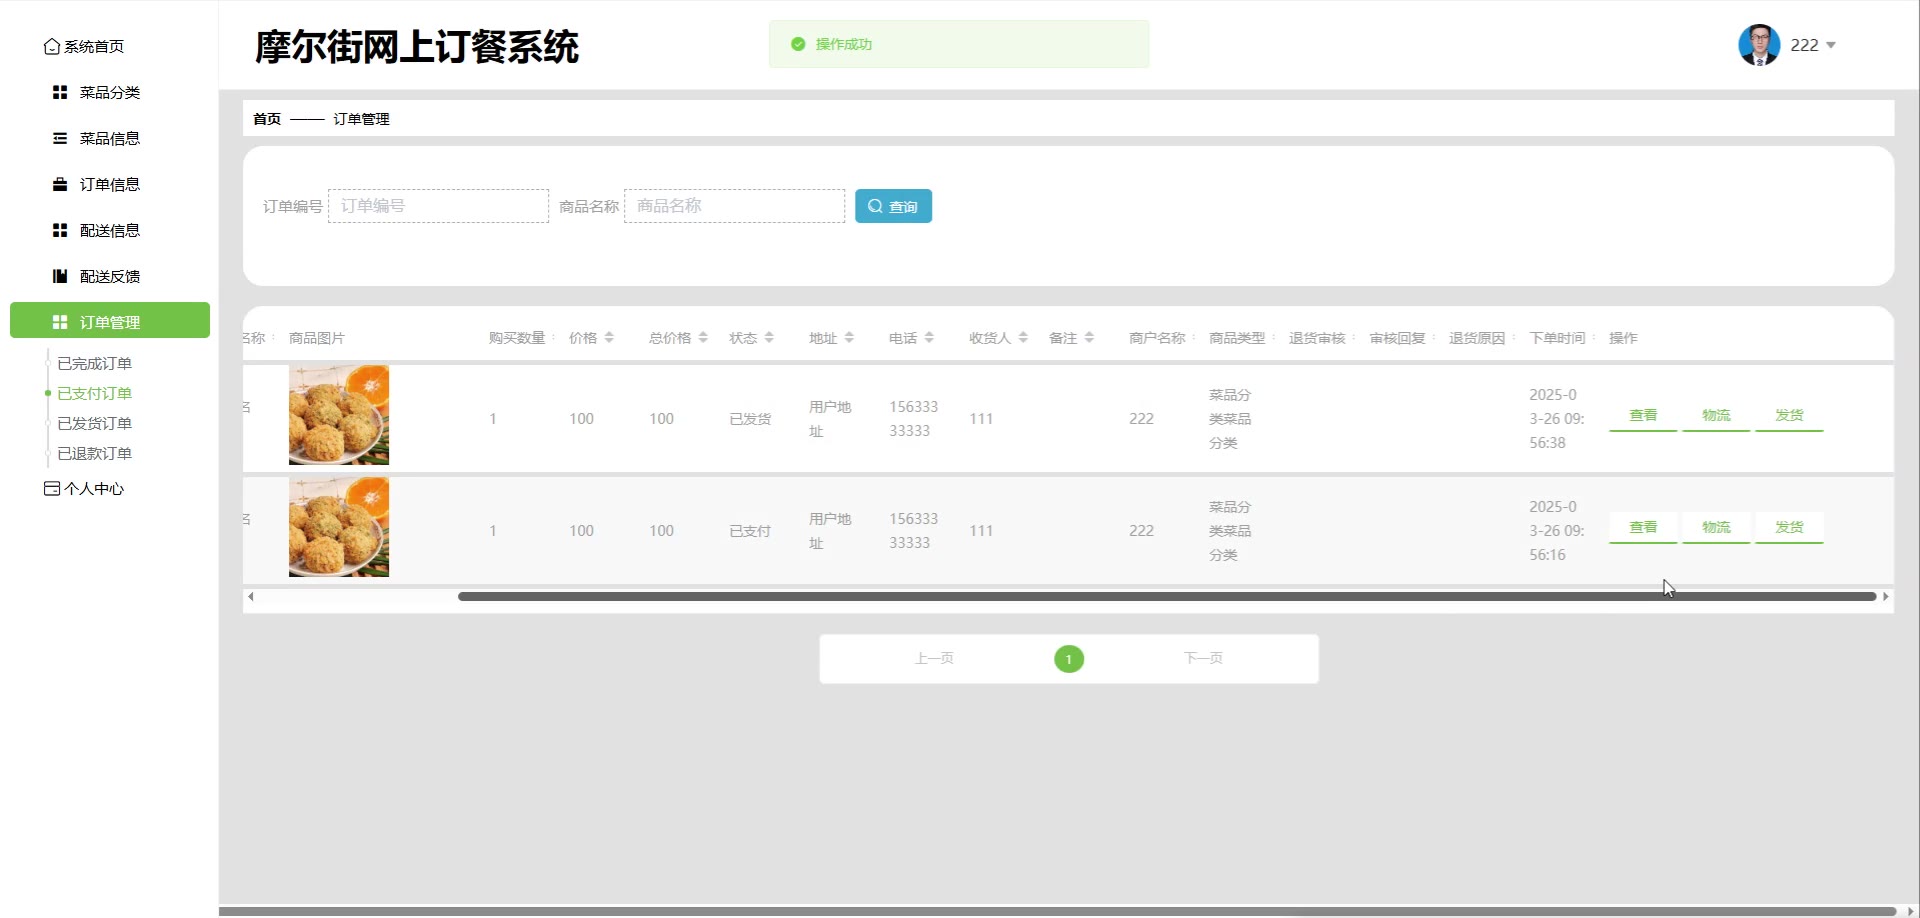Screen dimensions: 1920x918
Task: Click 物流 in the 已发货 order row
Action: click(1716, 416)
